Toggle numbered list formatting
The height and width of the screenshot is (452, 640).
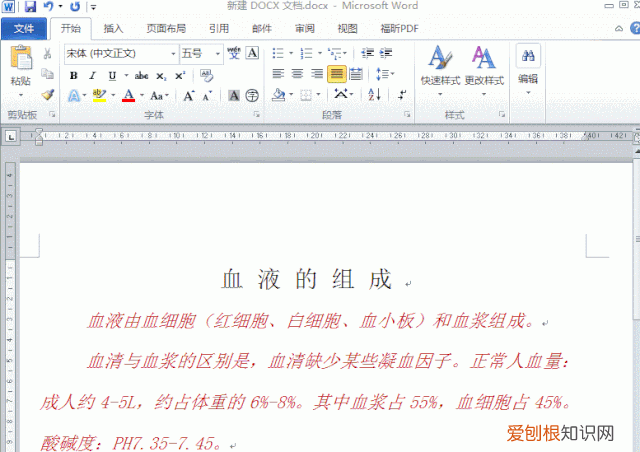pos(306,53)
